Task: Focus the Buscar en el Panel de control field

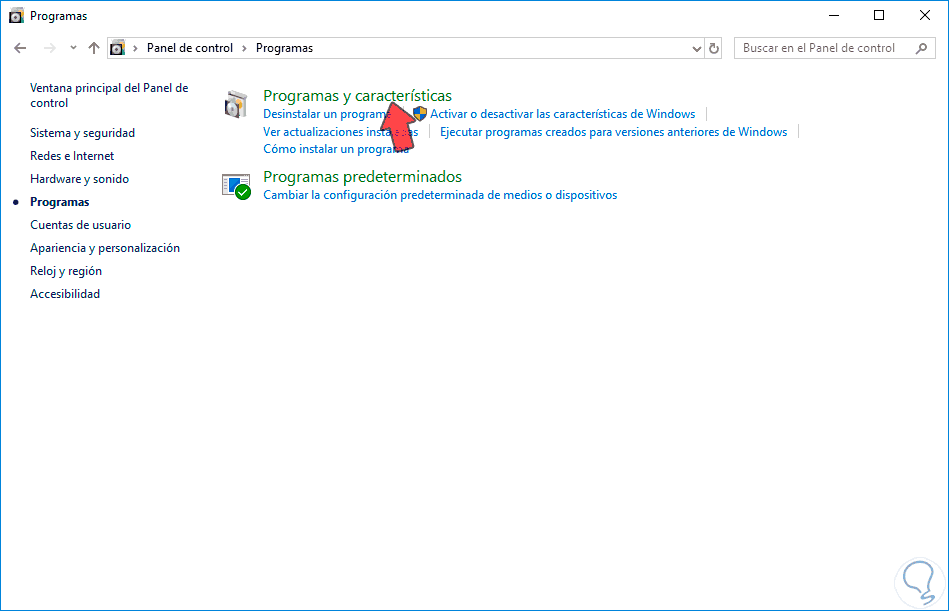Action: (835, 48)
